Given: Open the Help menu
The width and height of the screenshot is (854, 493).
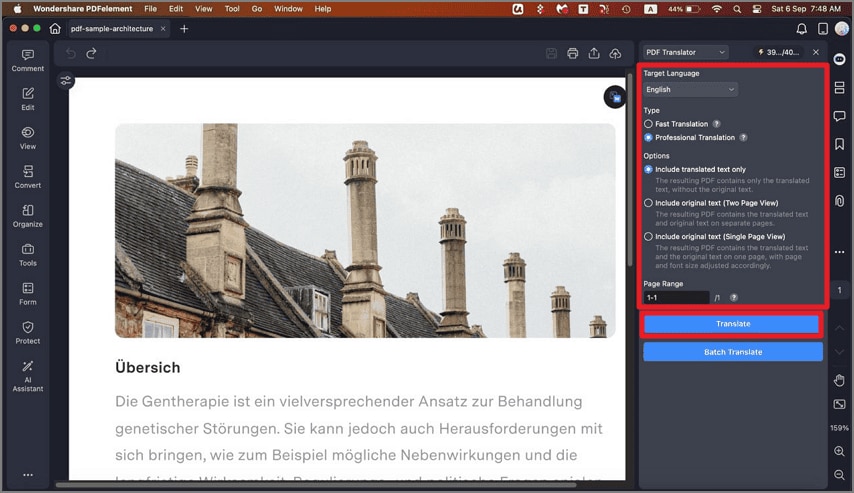Looking at the screenshot, I should (x=322, y=9).
